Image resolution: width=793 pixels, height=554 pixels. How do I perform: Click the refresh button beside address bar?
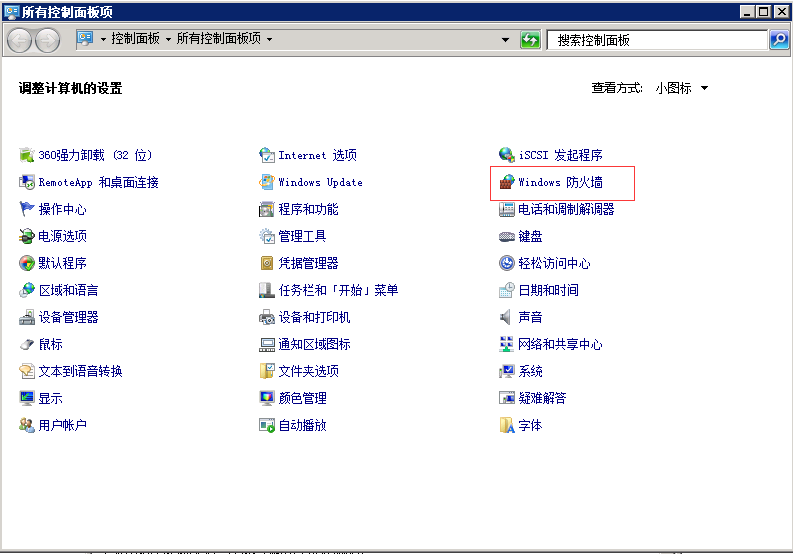point(531,40)
